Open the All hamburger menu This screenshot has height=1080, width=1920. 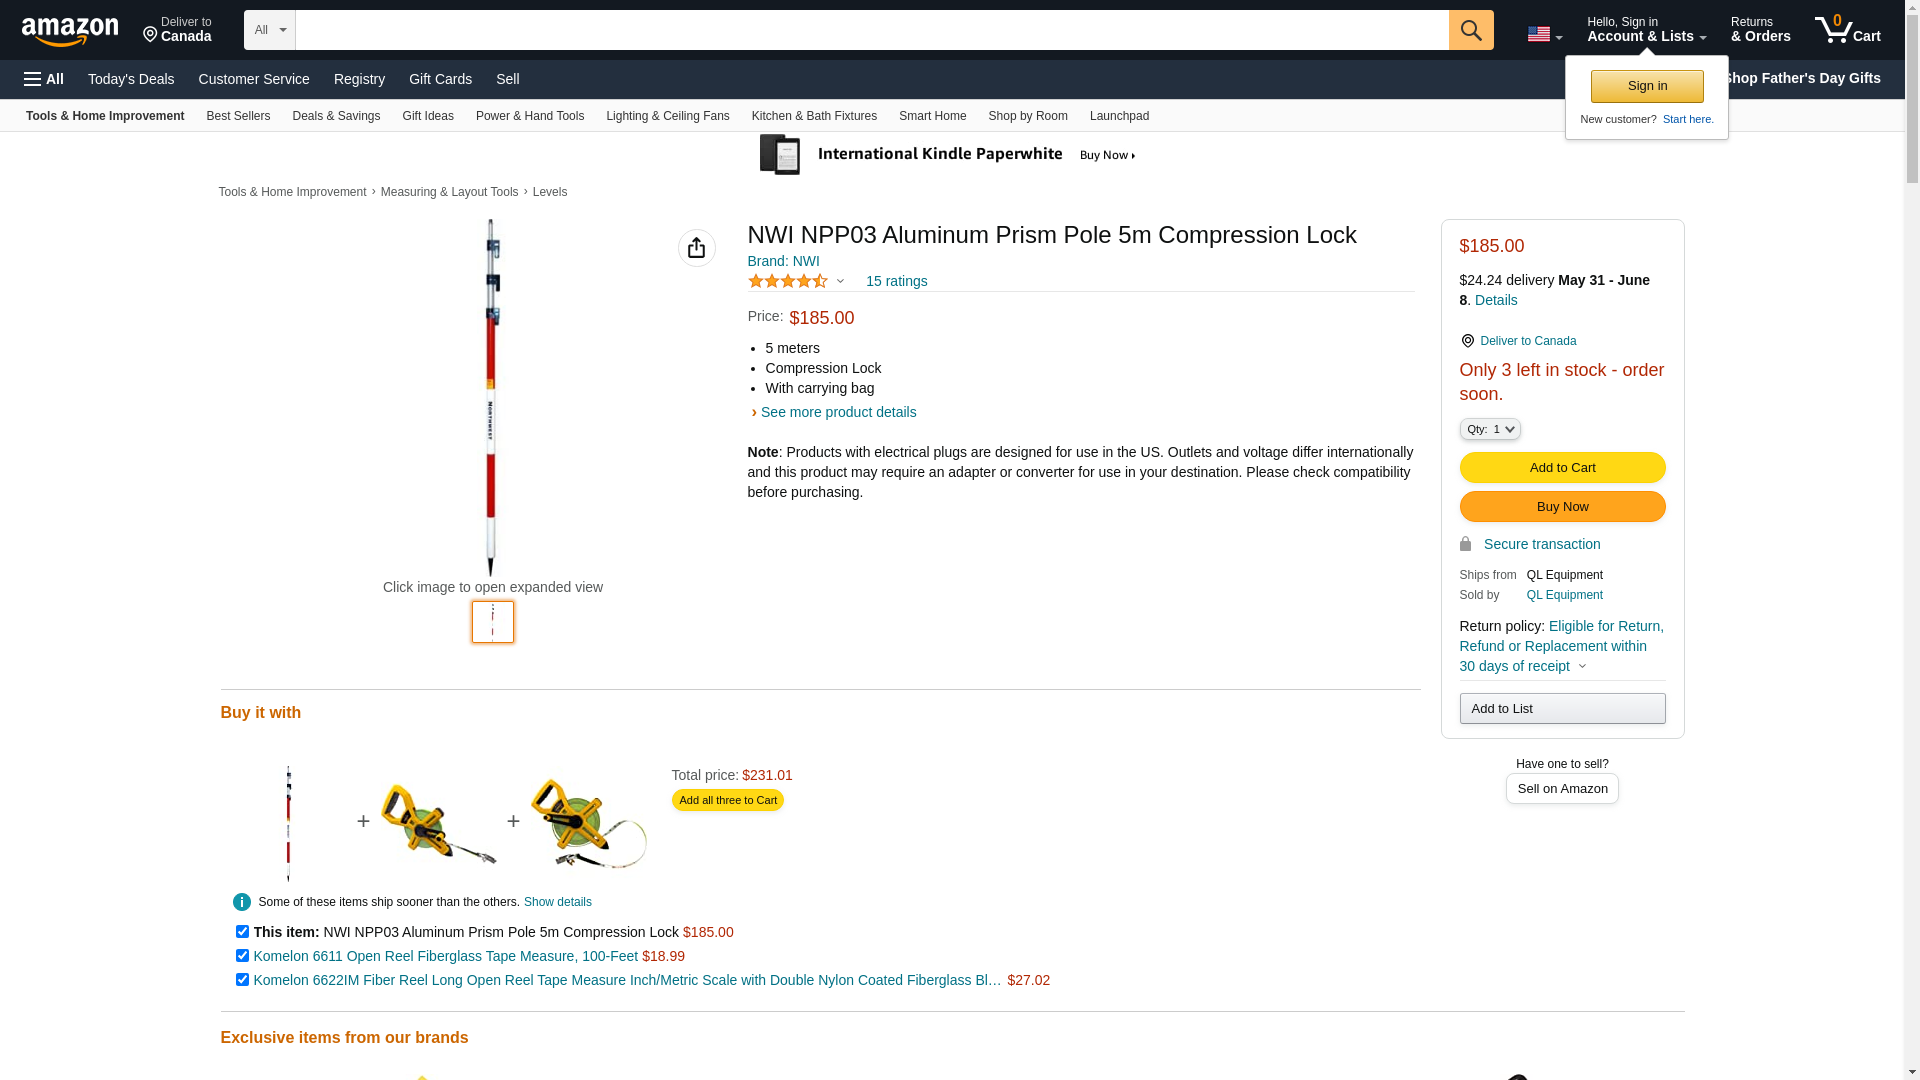[44, 79]
